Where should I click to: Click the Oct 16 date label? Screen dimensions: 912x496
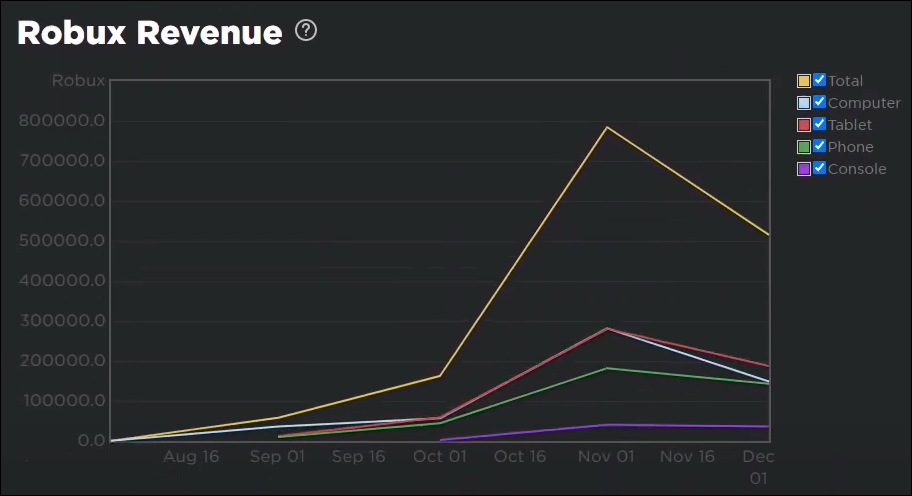(x=520, y=457)
